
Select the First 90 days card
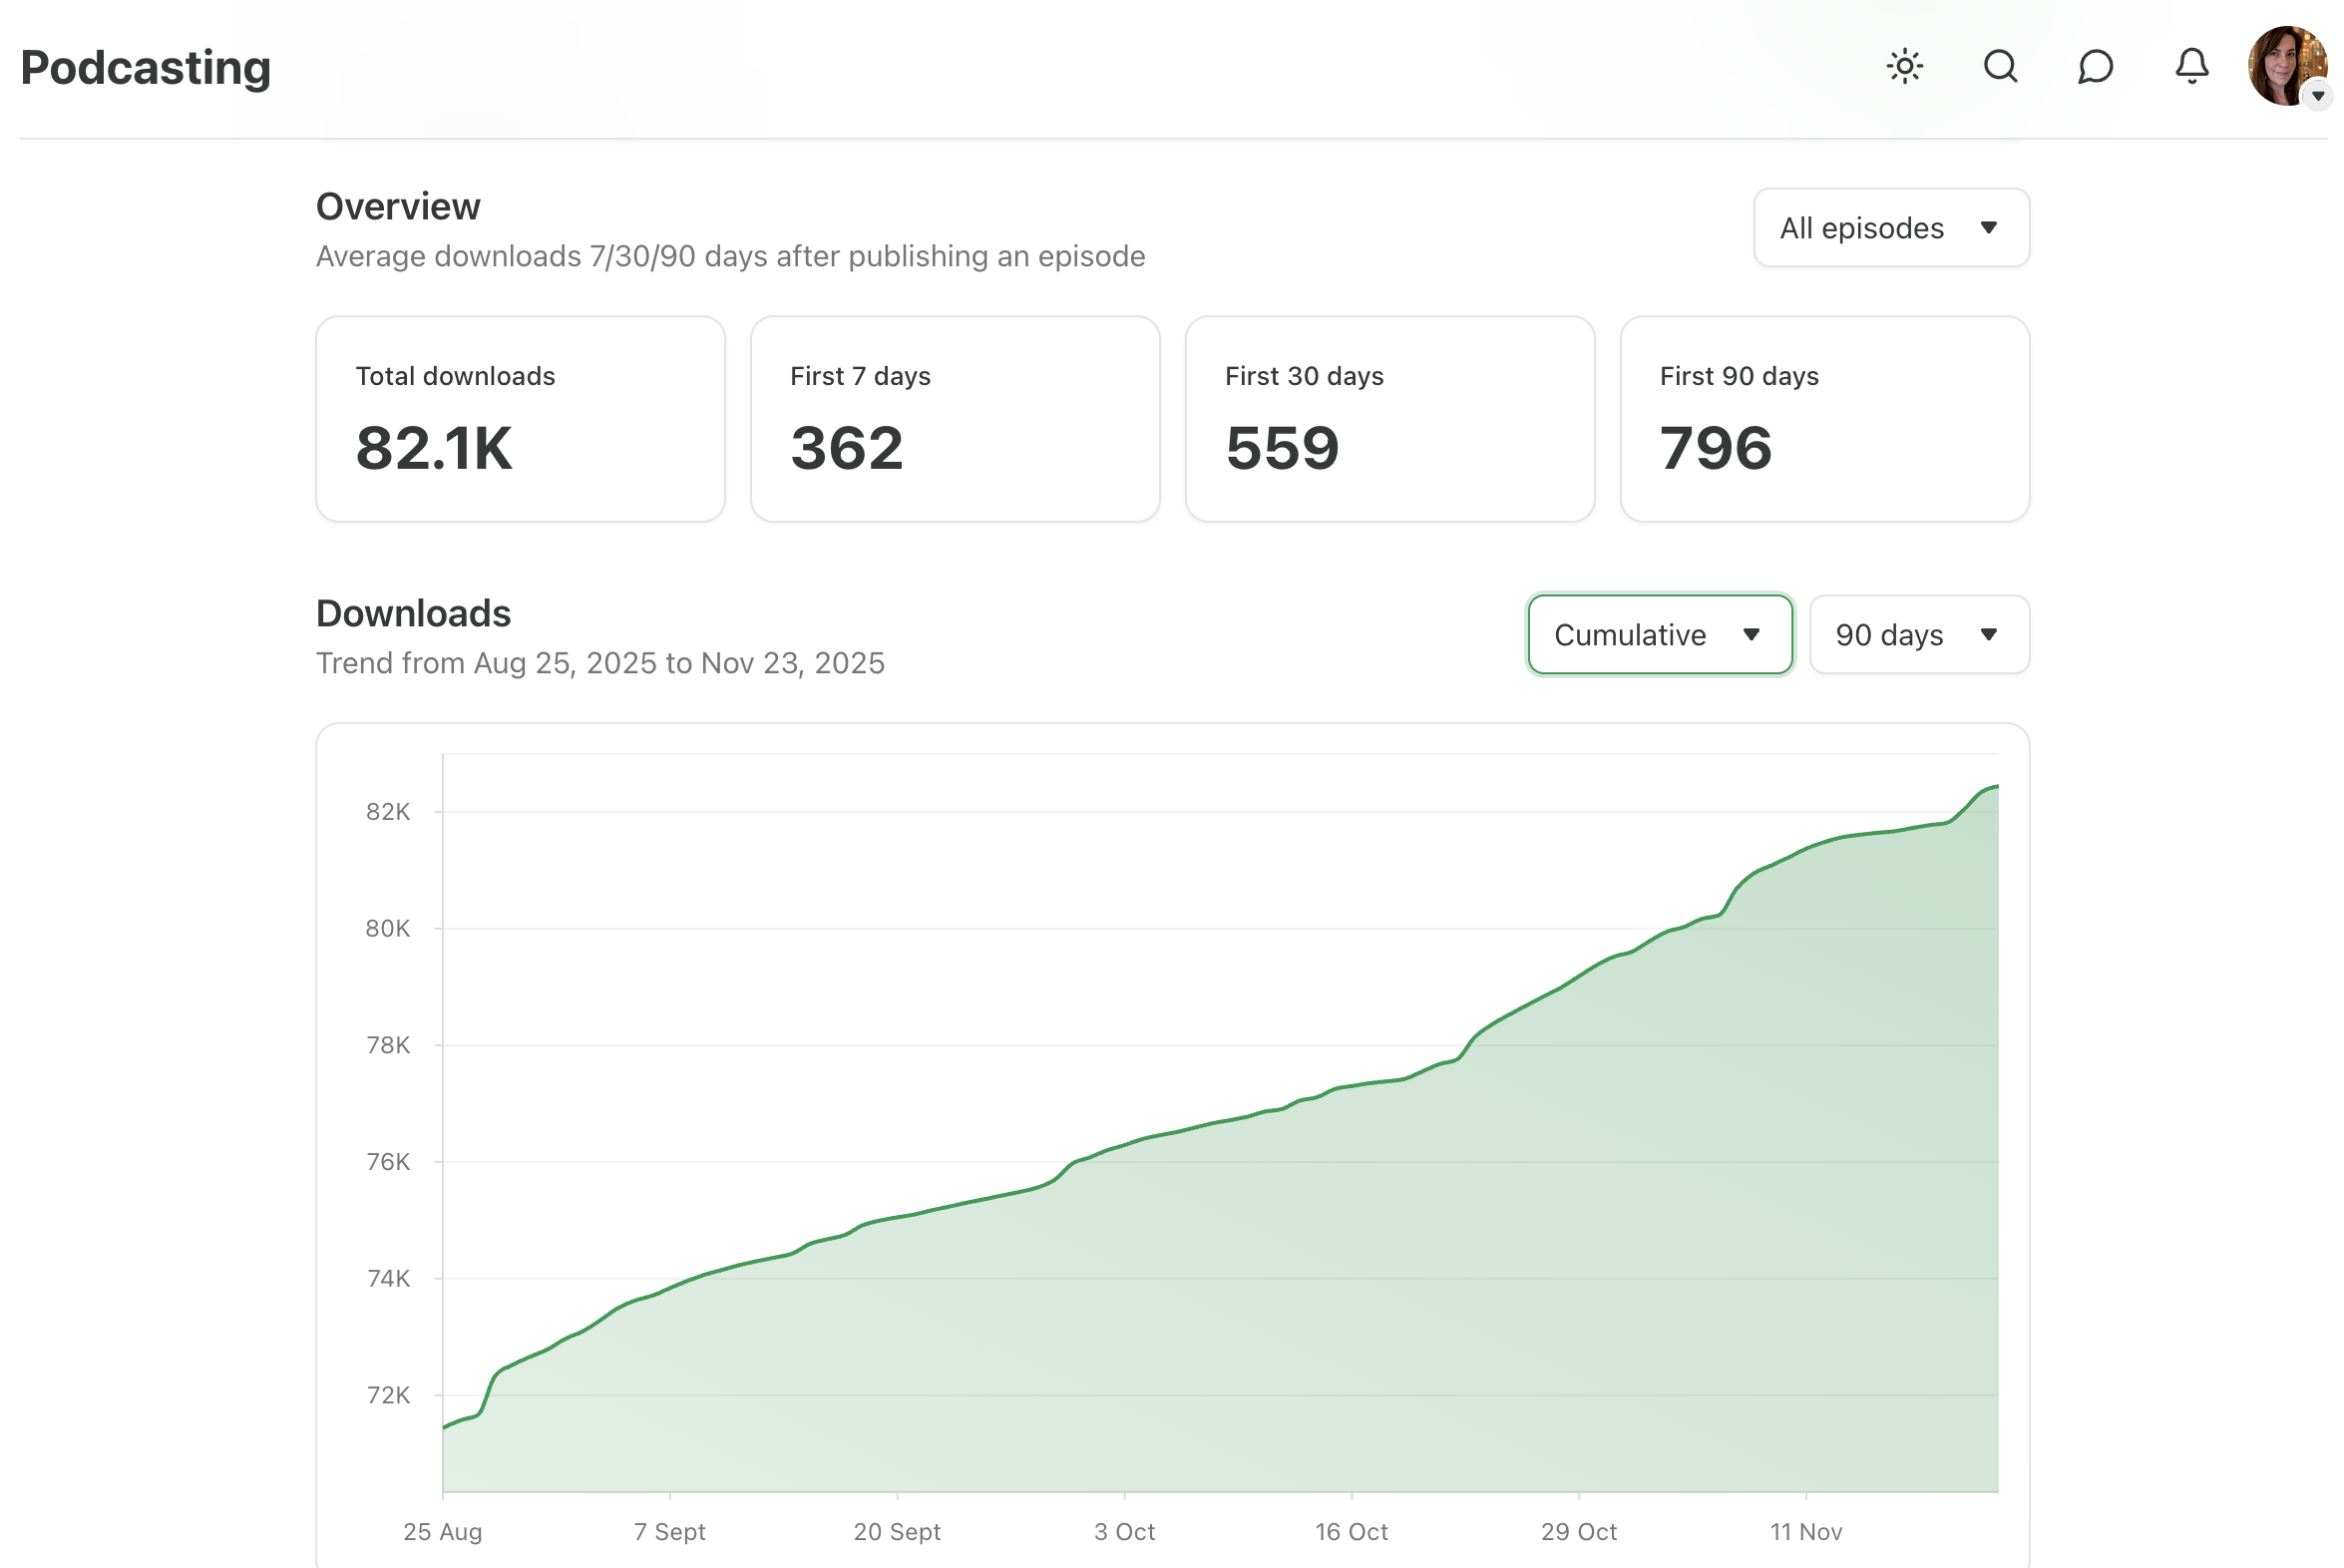tap(1823, 419)
